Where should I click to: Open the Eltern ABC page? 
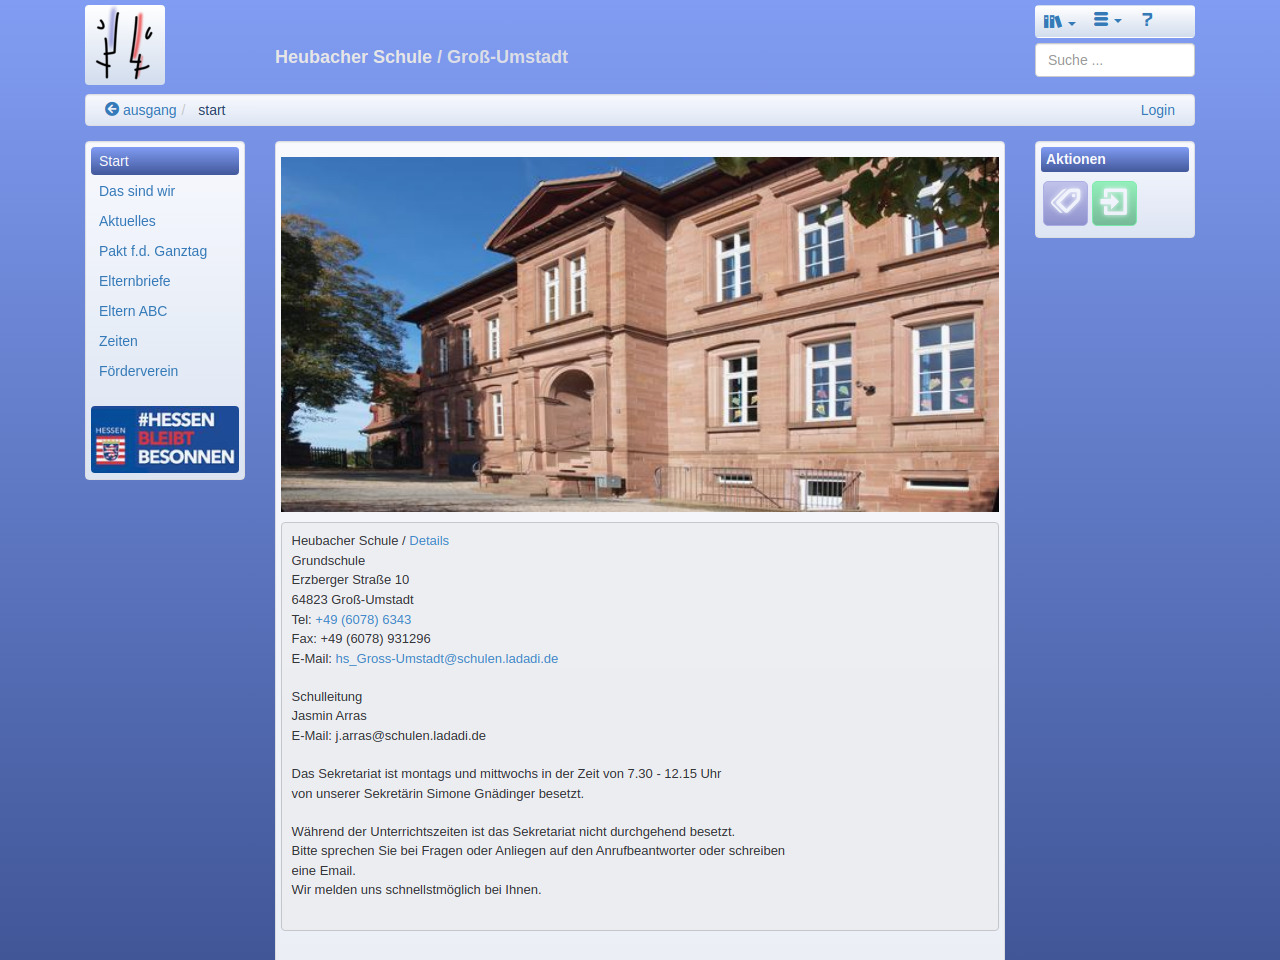[x=133, y=311]
